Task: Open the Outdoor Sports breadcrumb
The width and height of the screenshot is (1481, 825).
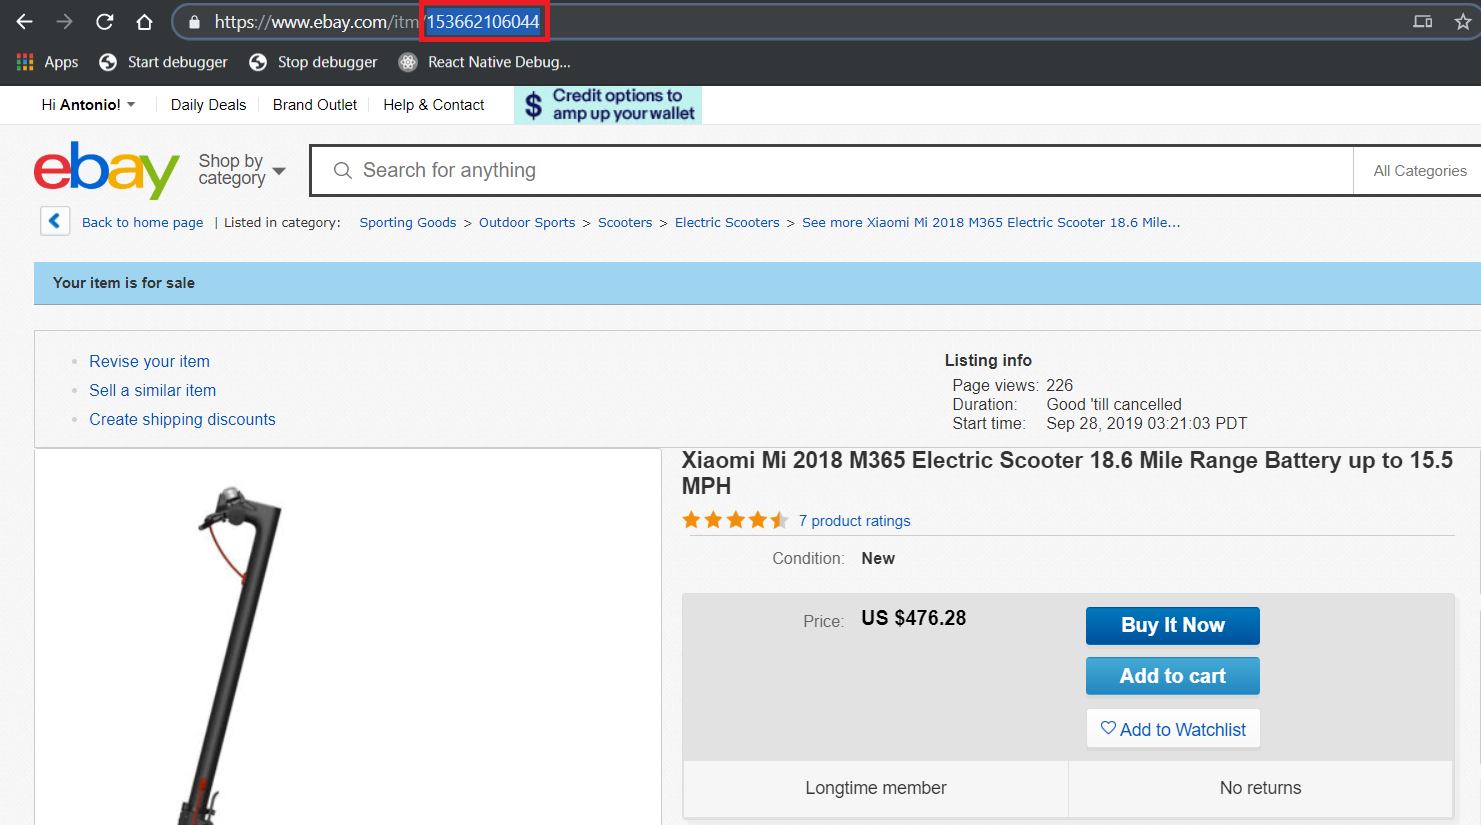Action: (x=527, y=223)
